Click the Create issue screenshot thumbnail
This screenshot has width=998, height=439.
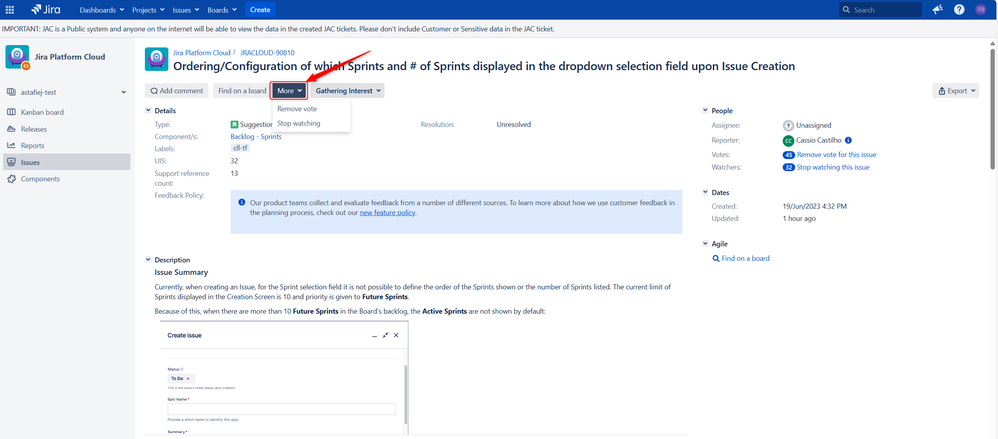284,379
